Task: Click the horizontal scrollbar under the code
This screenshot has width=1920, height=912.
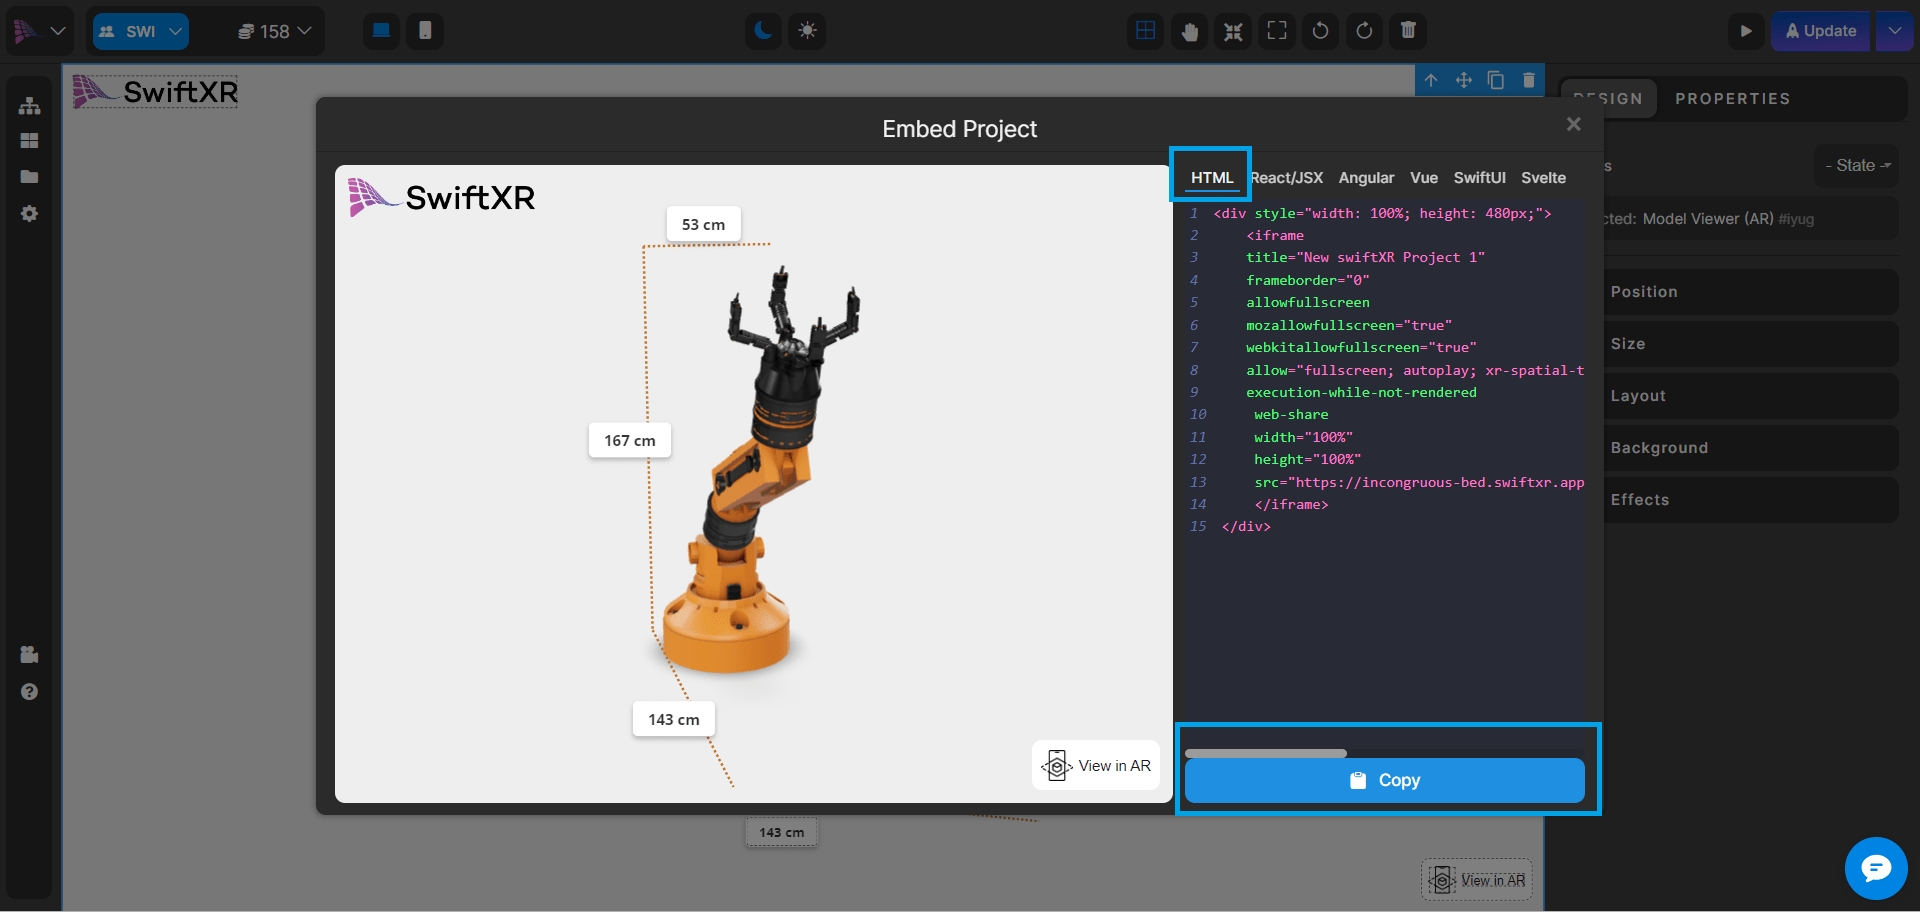Action: click(1265, 753)
